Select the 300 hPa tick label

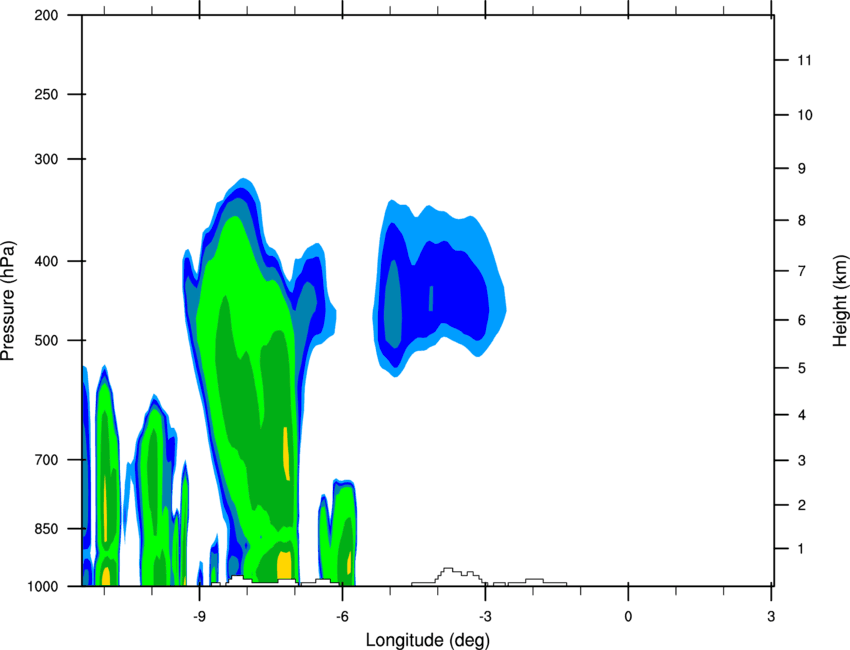click(x=46, y=159)
